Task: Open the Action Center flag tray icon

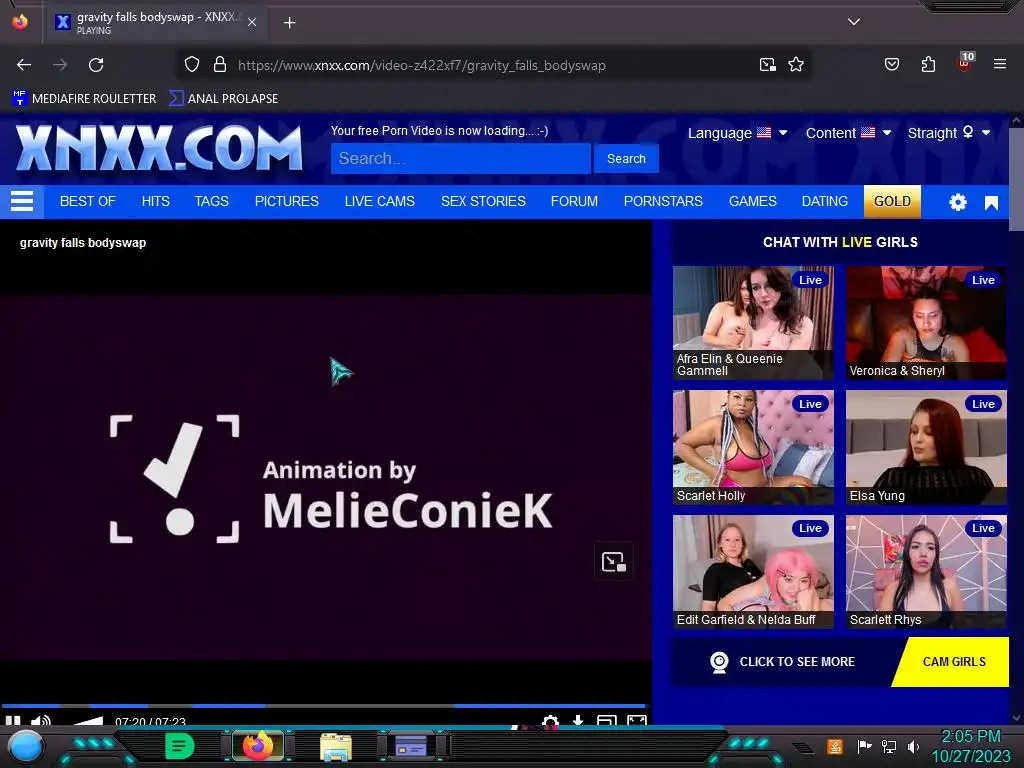Action: click(x=864, y=746)
